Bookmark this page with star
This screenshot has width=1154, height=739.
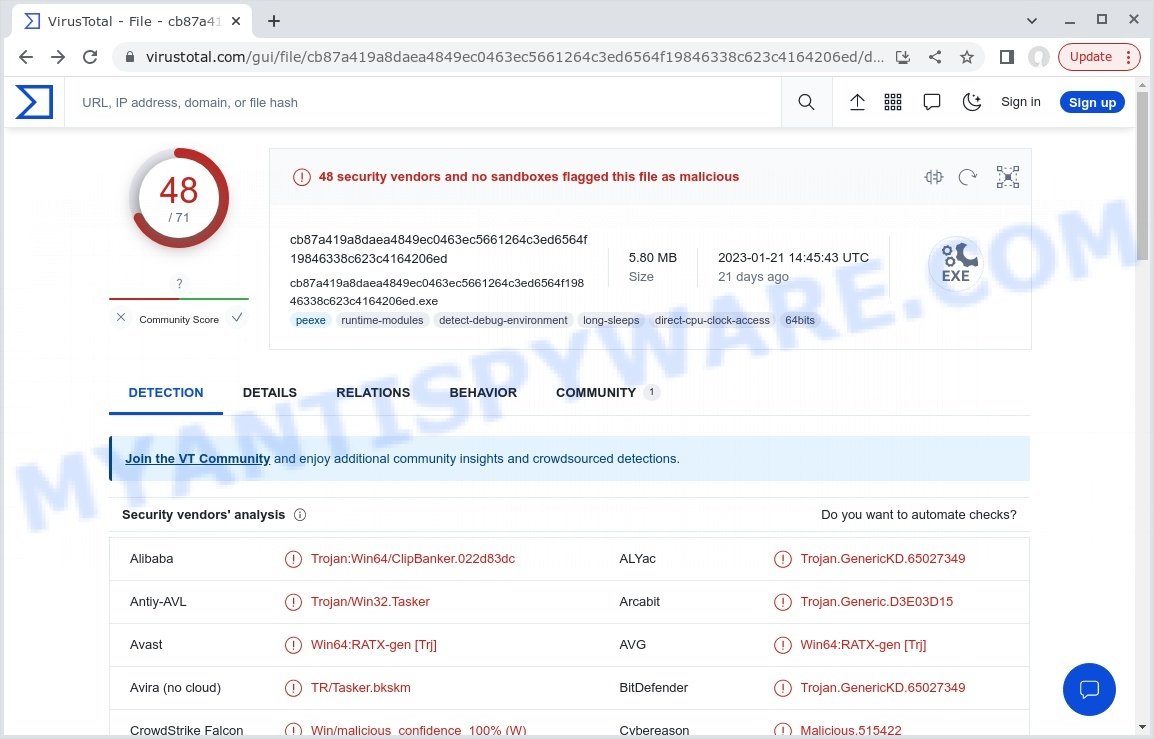coord(967,57)
